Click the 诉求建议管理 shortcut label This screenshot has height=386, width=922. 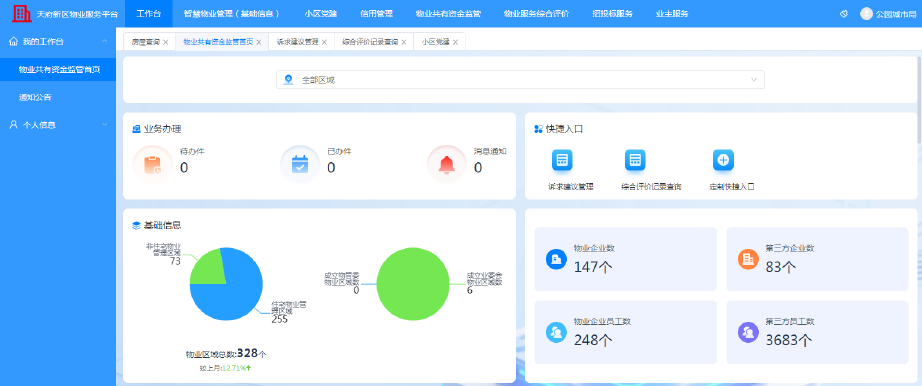click(x=570, y=187)
